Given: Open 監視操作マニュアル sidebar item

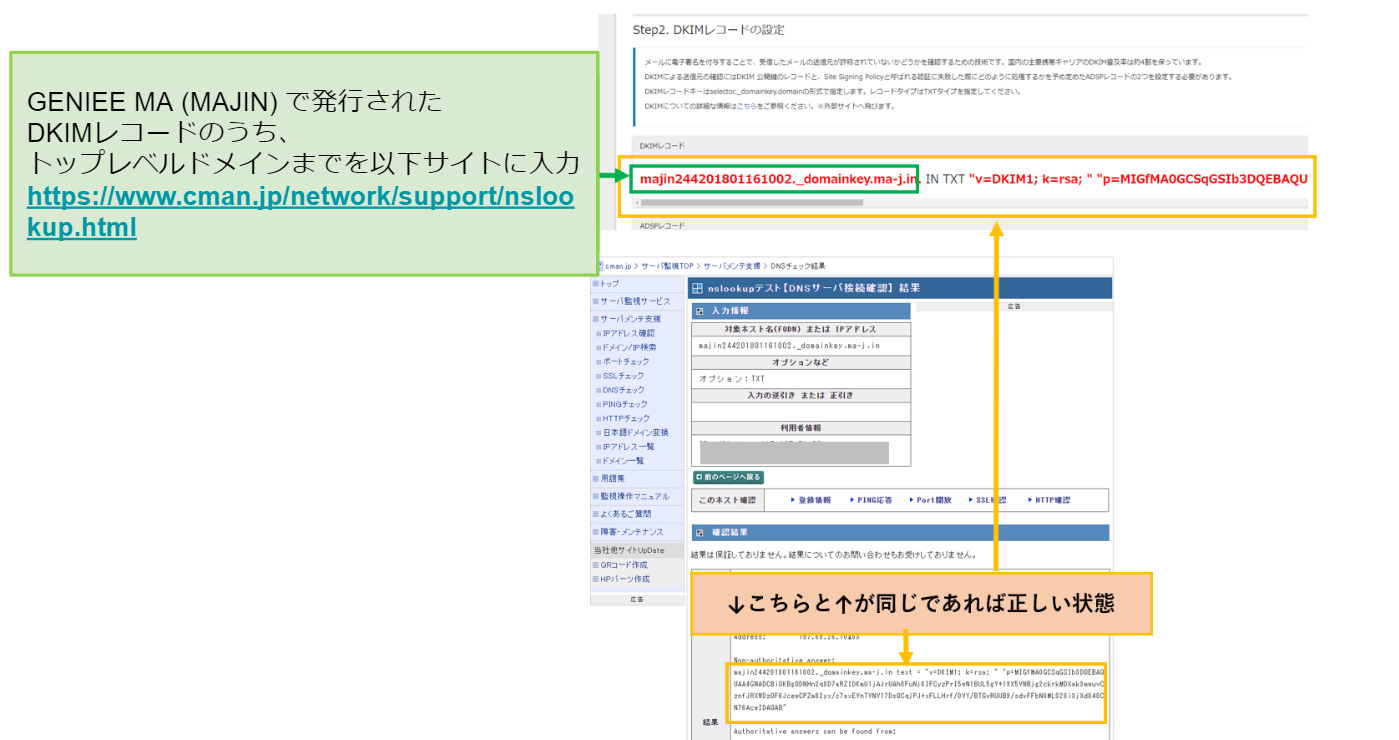Looking at the screenshot, I should pos(635,496).
